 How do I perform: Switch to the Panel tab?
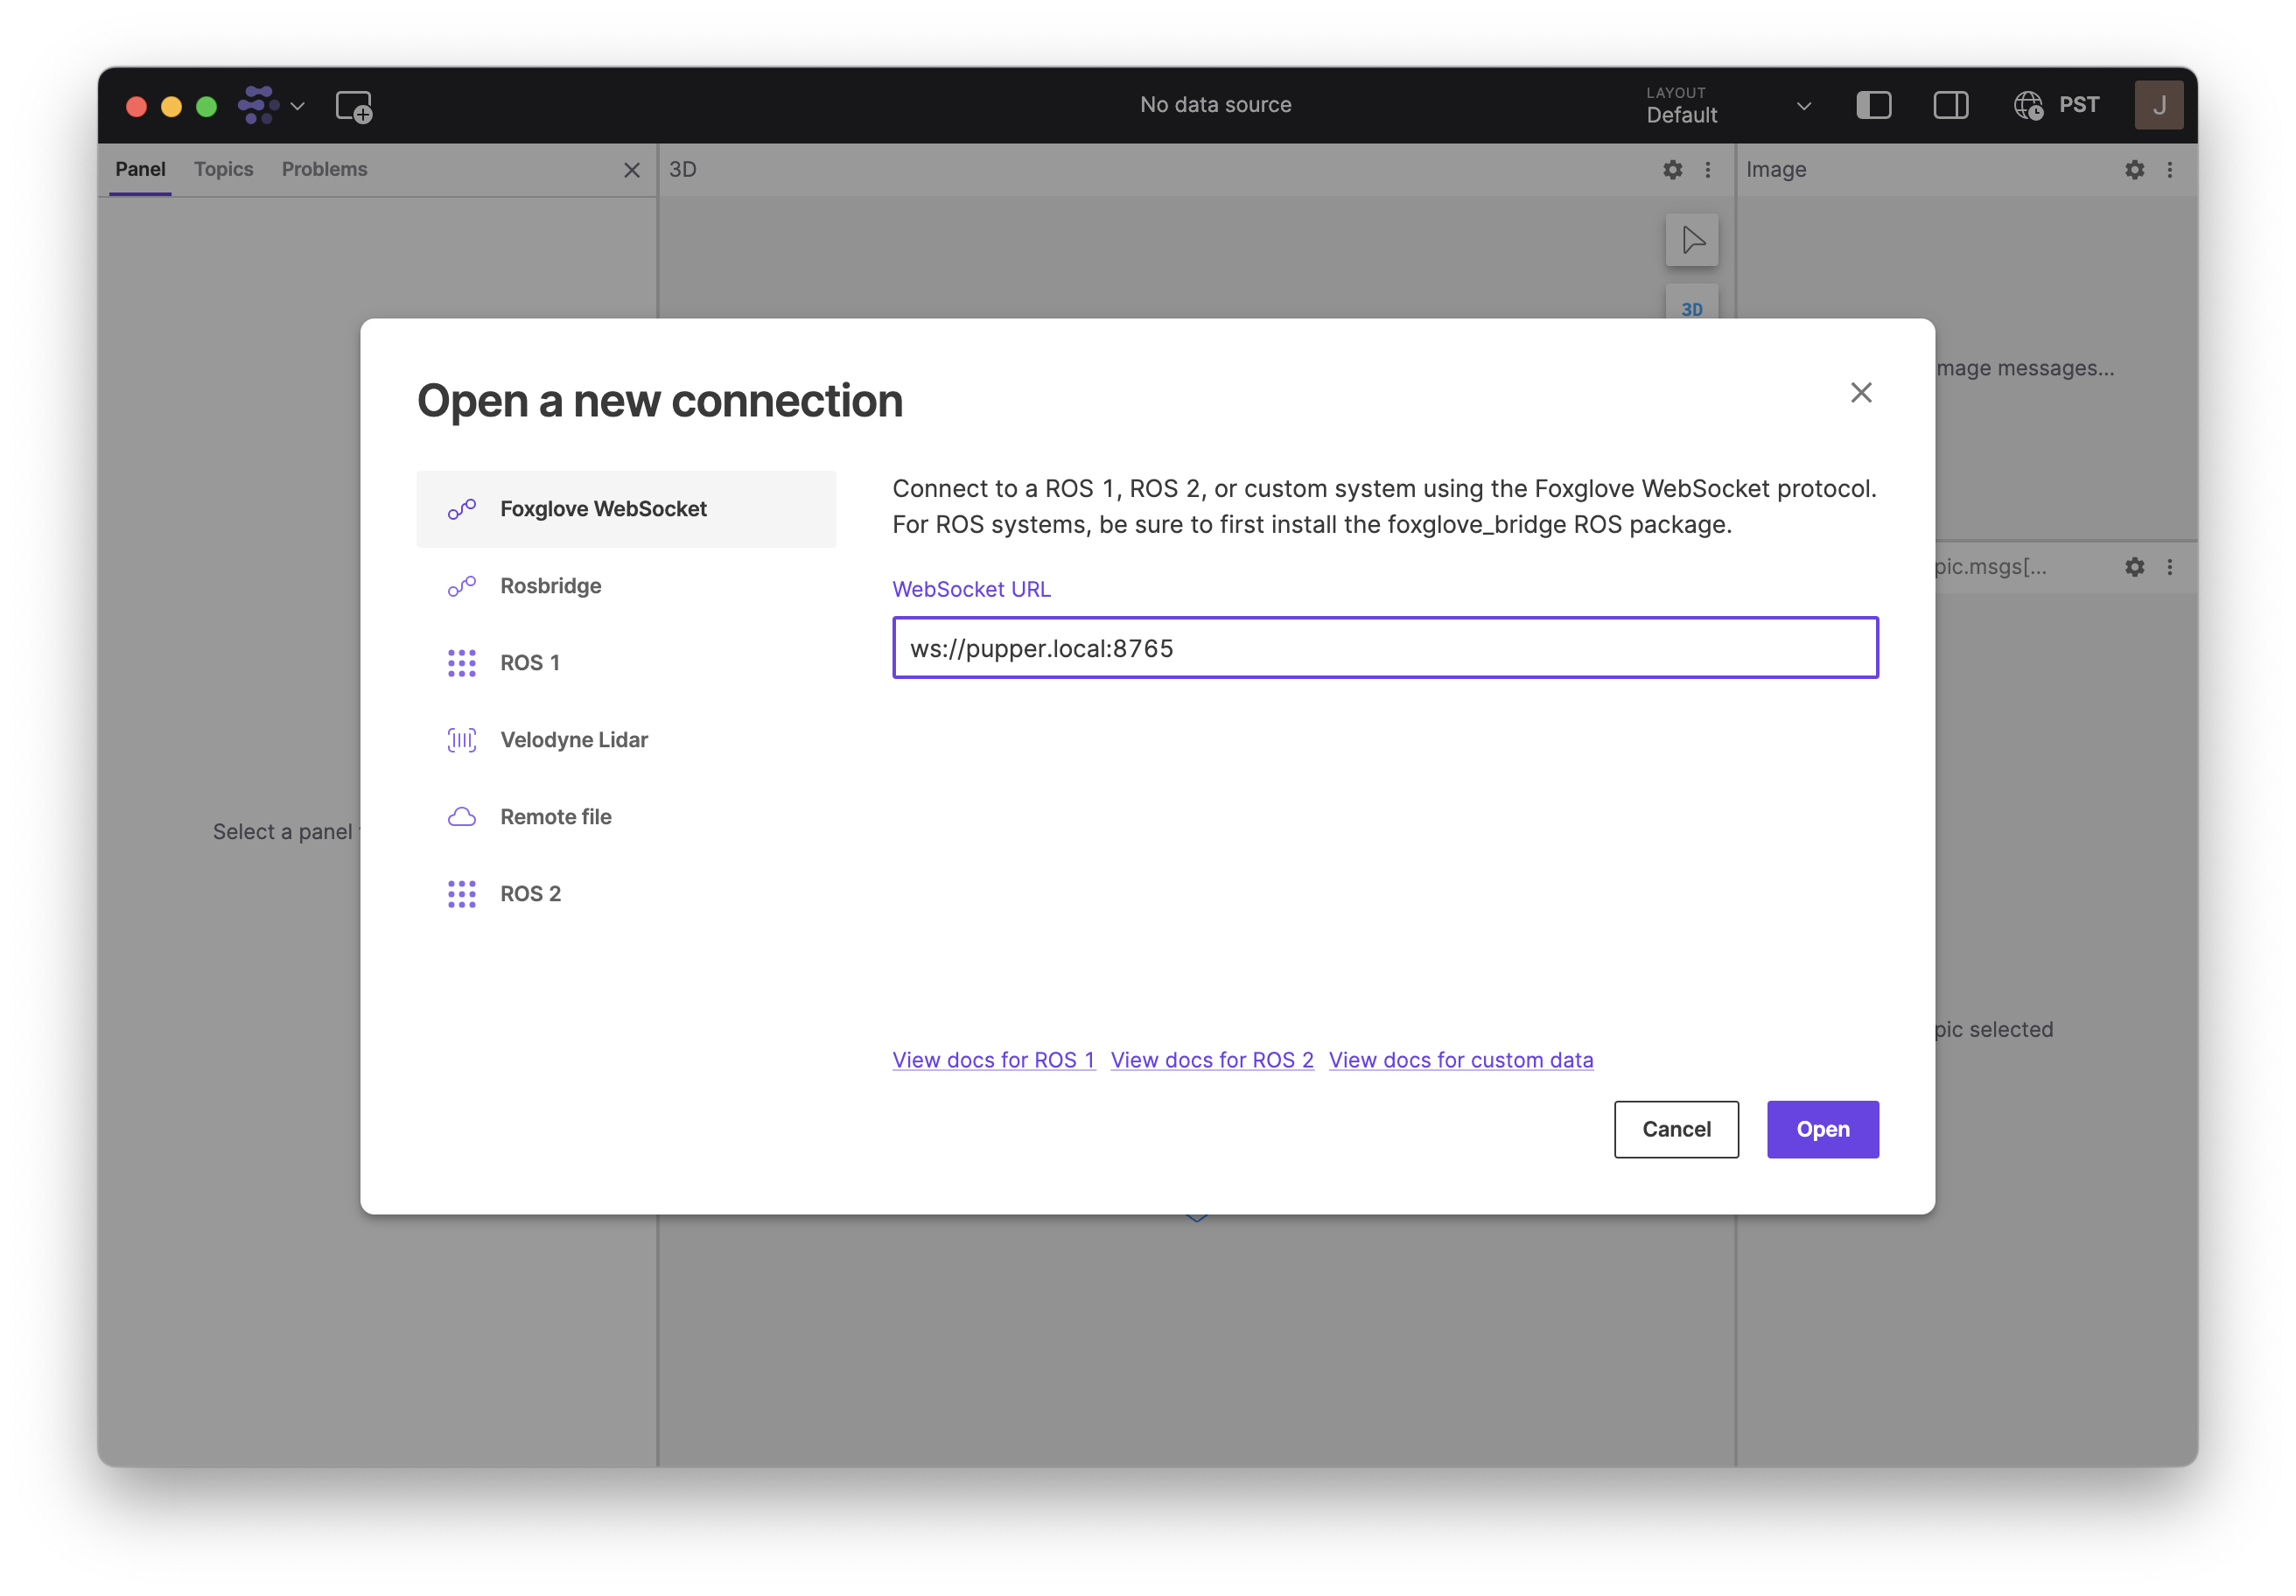(140, 169)
